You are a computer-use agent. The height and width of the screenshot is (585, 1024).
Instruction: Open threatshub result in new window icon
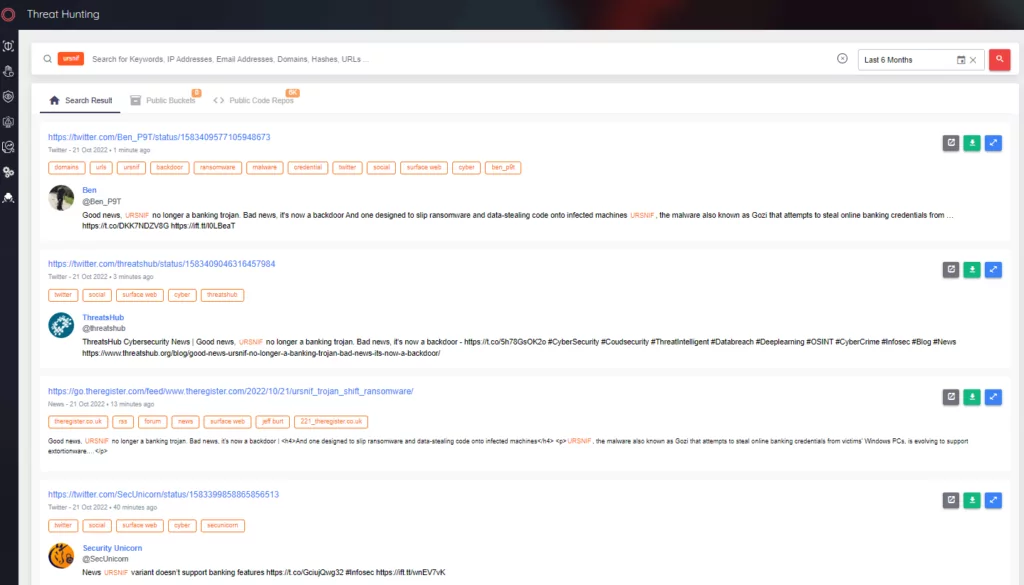click(951, 270)
